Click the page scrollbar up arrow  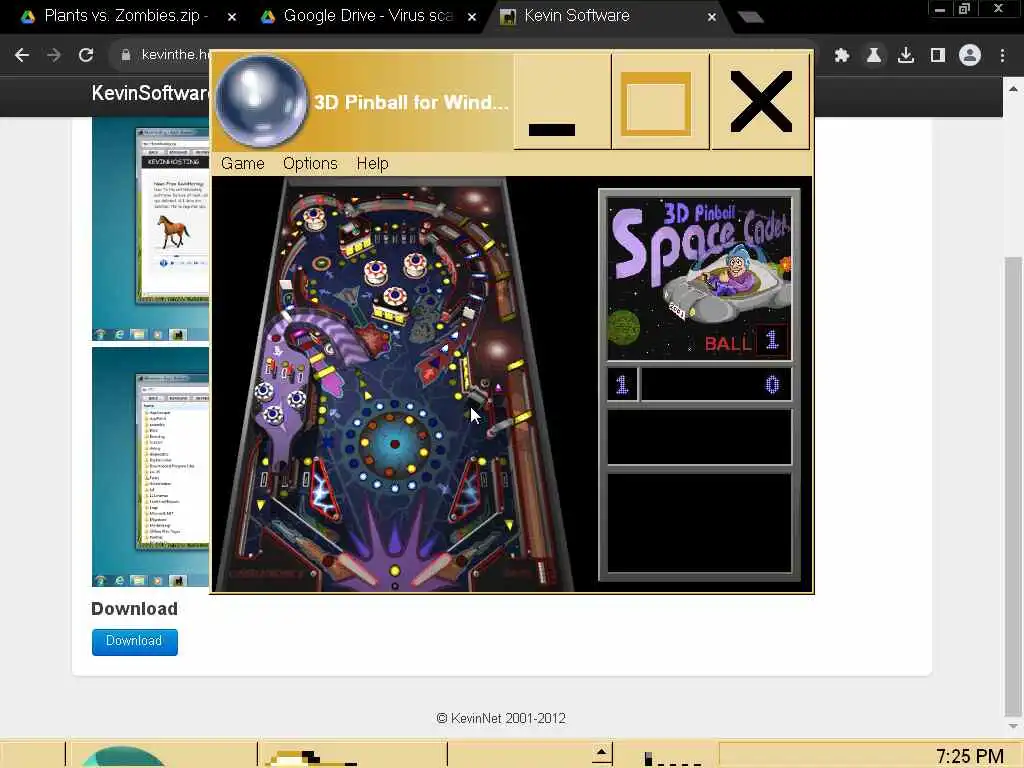1013,89
